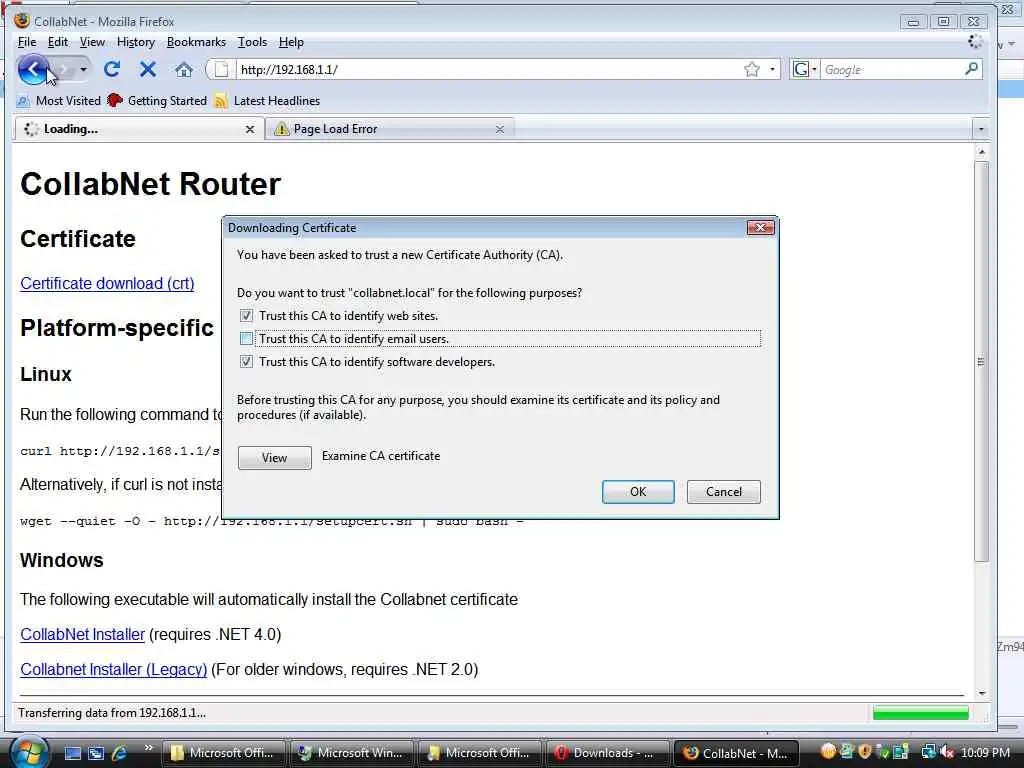Open the Help menu
Screen dimensions: 1024x768
(x=291, y=42)
